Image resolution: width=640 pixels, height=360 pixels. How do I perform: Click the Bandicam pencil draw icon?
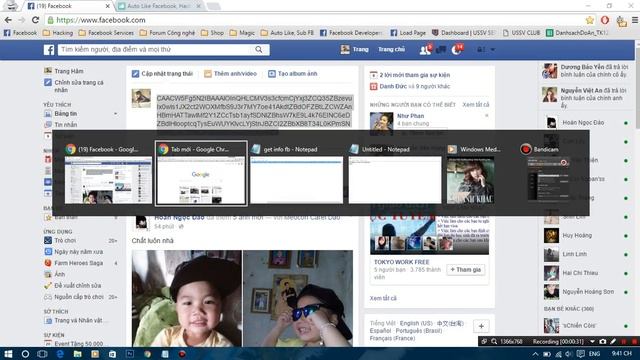(x=613, y=341)
